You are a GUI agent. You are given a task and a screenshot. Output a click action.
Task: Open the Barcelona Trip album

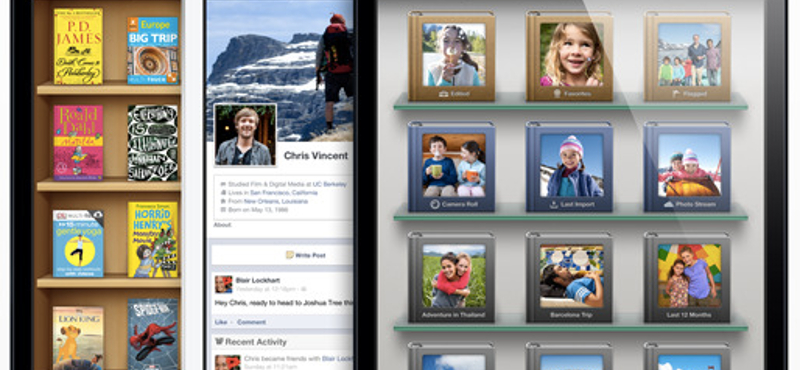(569, 277)
